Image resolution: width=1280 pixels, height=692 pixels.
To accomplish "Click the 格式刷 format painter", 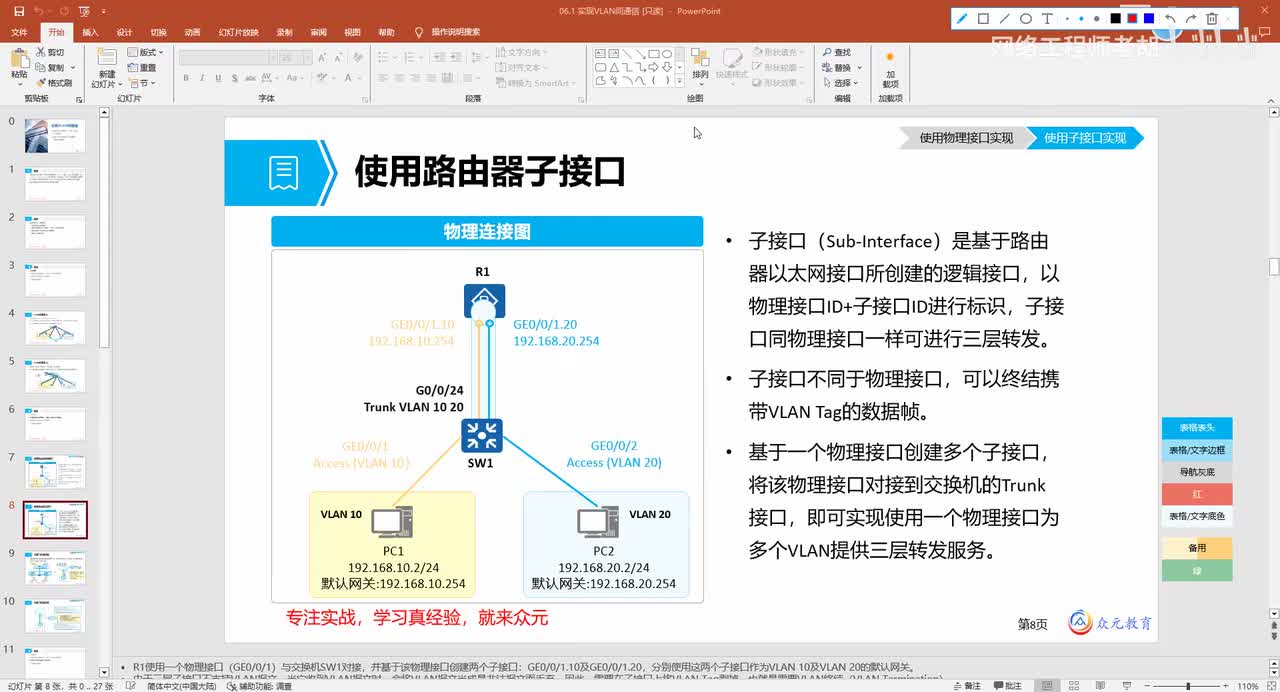I will (53, 83).
